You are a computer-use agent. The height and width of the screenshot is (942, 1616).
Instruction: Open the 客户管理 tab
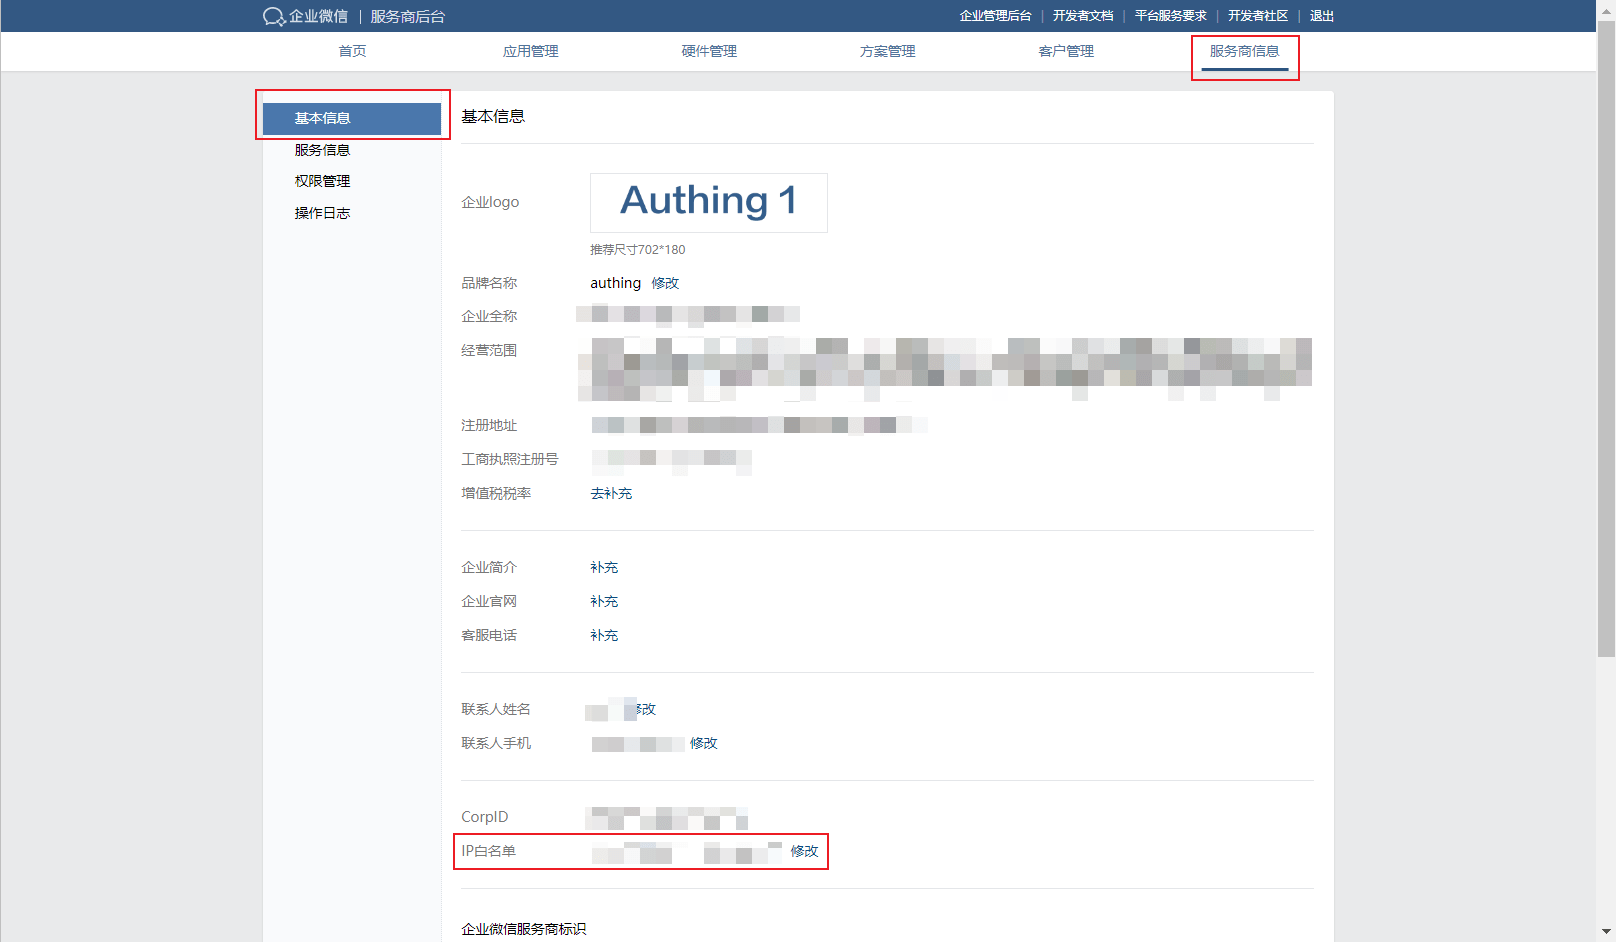1066,51
